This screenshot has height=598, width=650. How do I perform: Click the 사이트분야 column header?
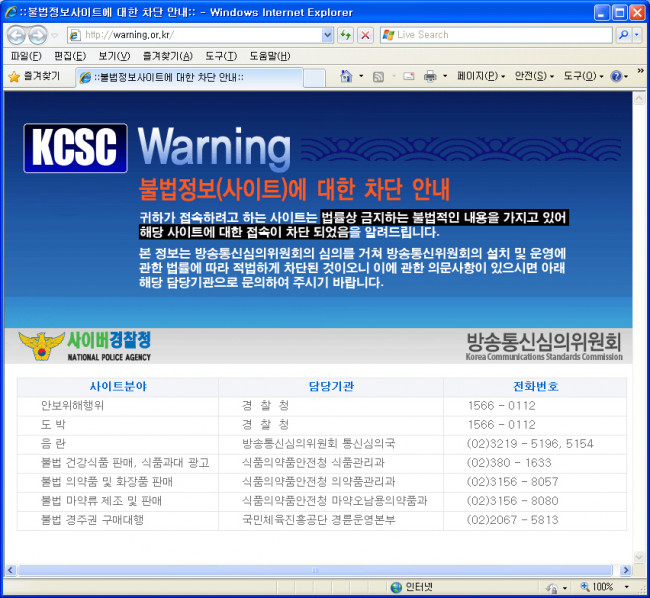tap(118, 386)
